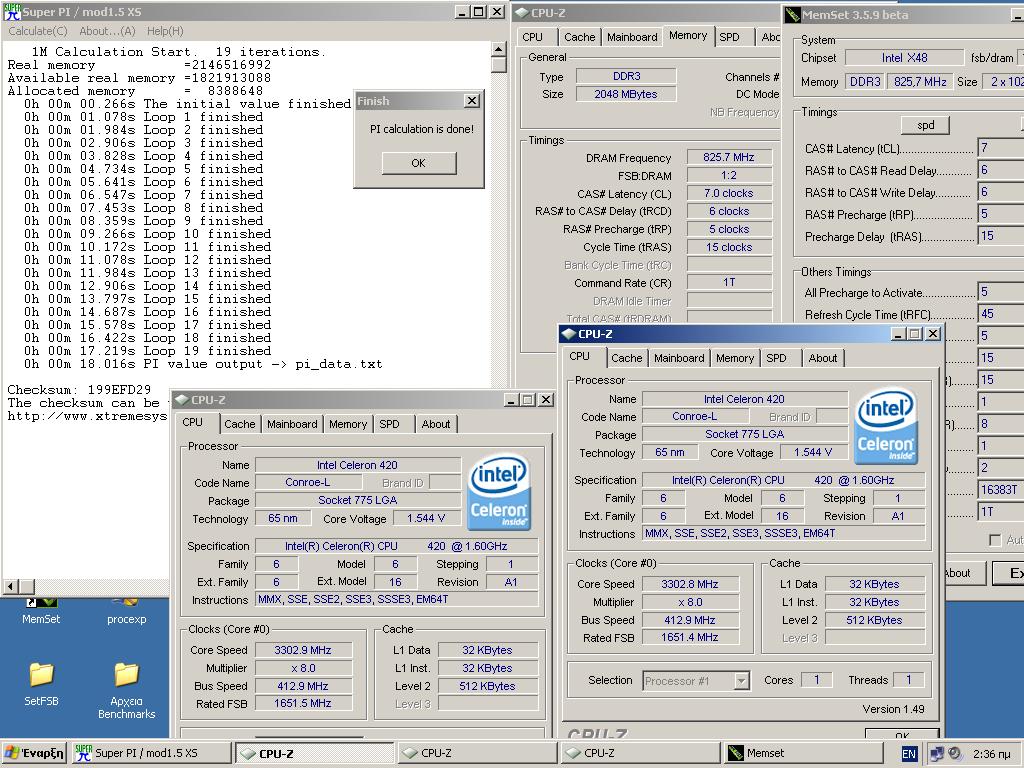
Task: Open the CAS# Latency (tCL) dropdown in MemSet
Action: tap(1000, 148)
